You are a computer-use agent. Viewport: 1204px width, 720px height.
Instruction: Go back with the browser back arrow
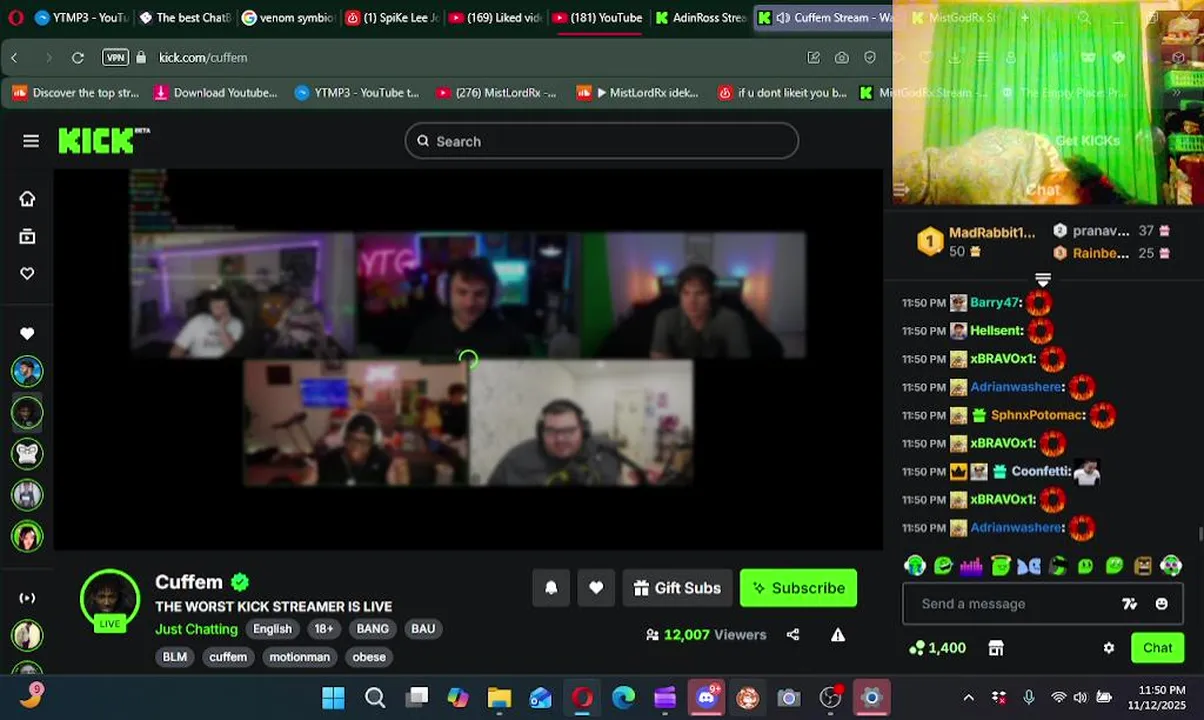(x=14, y=57)
